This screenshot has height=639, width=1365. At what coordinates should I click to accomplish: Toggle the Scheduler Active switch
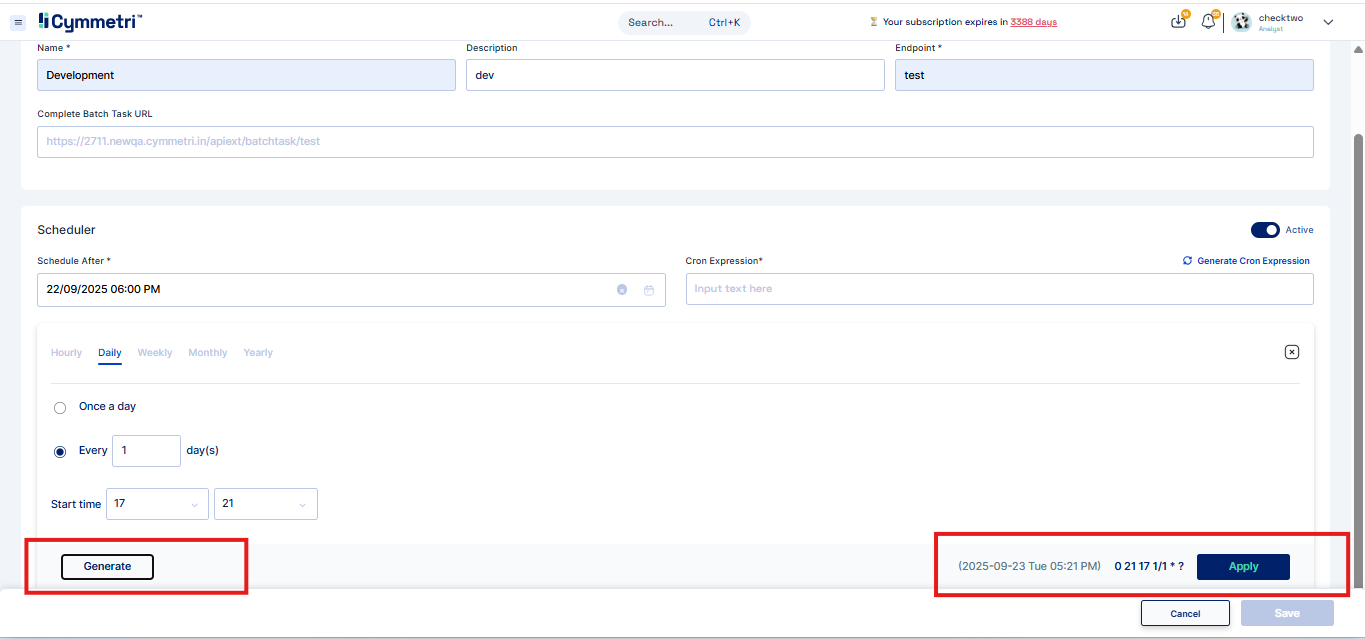[1265, 230]
